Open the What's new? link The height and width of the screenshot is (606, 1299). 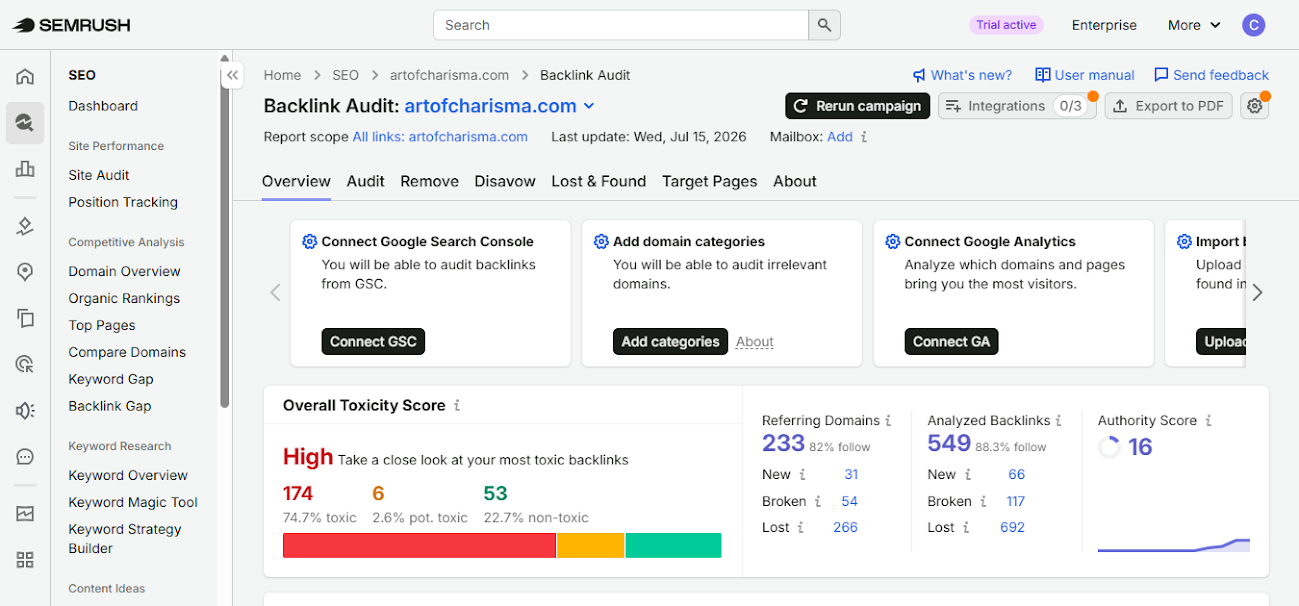click(x=962, y=75)
